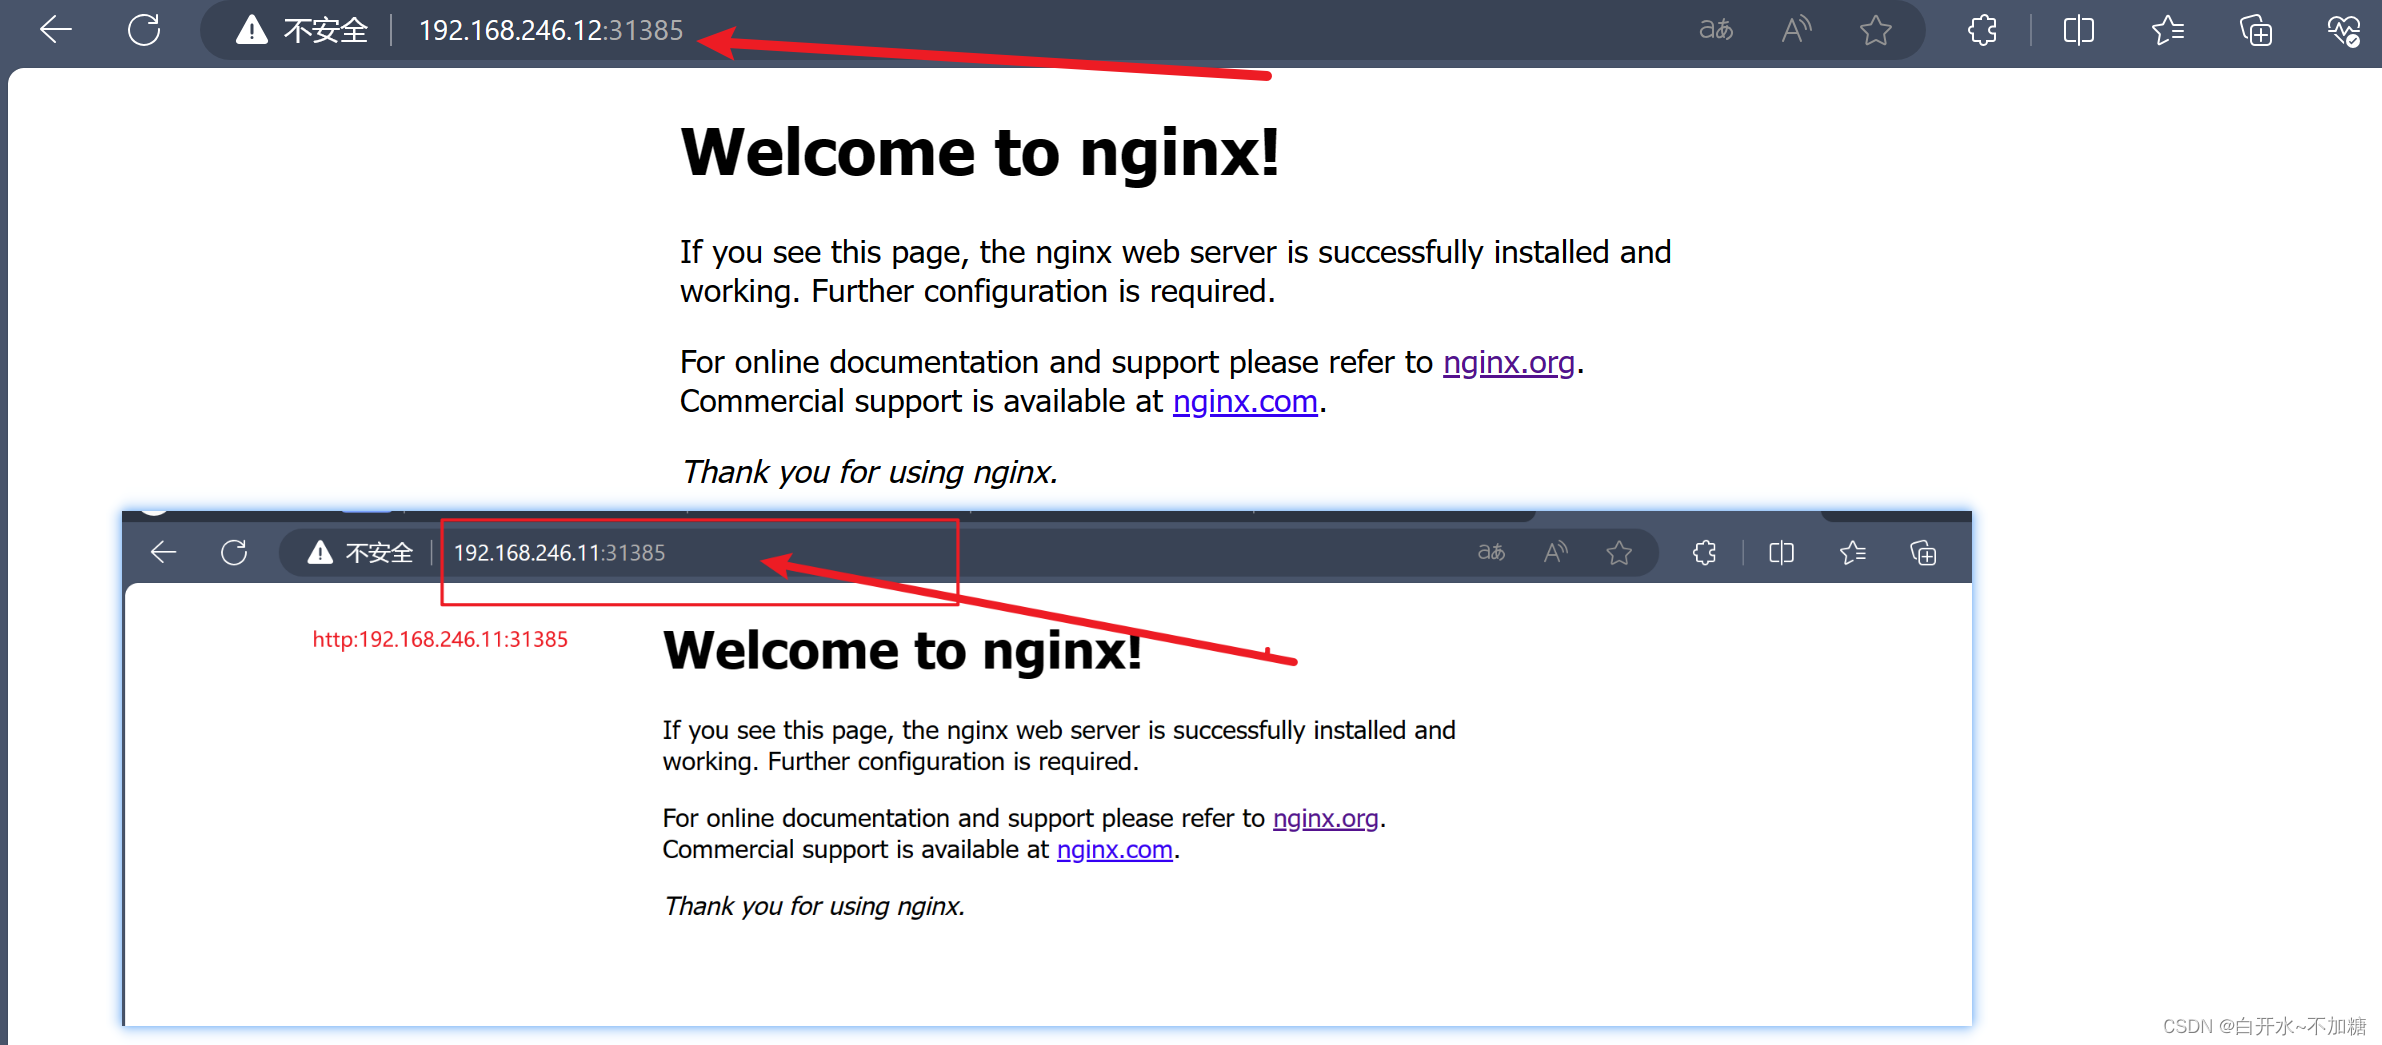Toggle split screen in lower browser
The image size is (2382, 1045).
click(1781, 552)
